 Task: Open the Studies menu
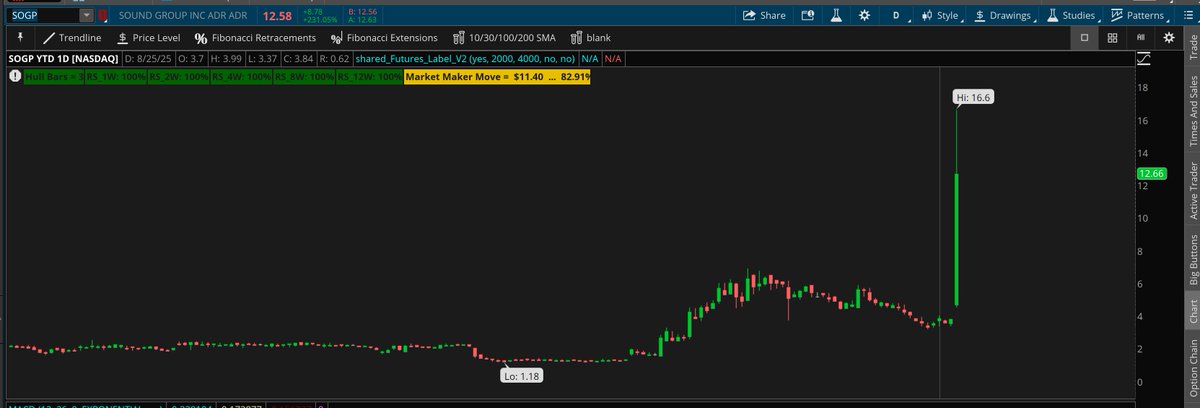coord(1072,15)
